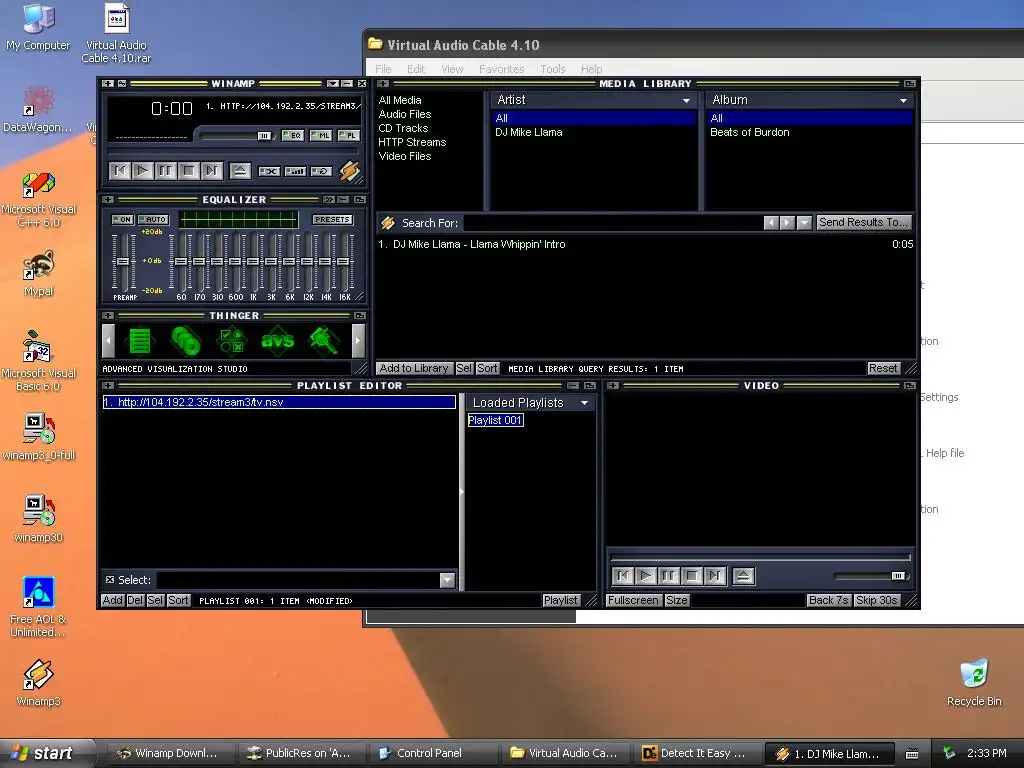The height and width of the screenshot is (768, 1024).
Task: Click Back 7s in Video window
Action: pyautogui.click(x=829, y=600)
